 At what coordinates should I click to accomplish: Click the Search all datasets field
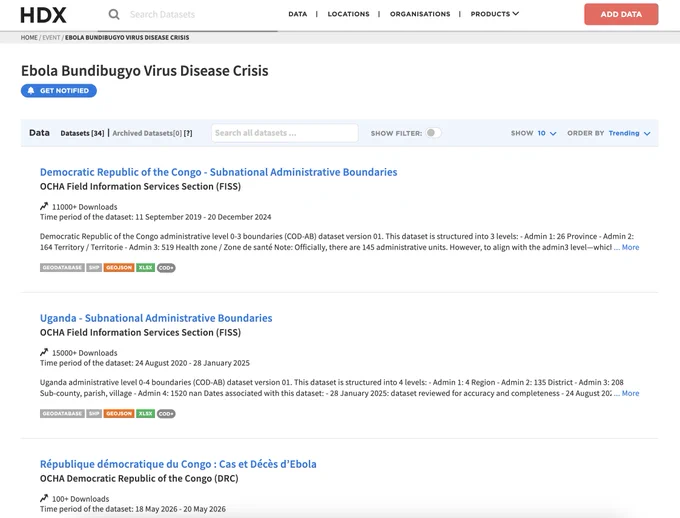284,133
